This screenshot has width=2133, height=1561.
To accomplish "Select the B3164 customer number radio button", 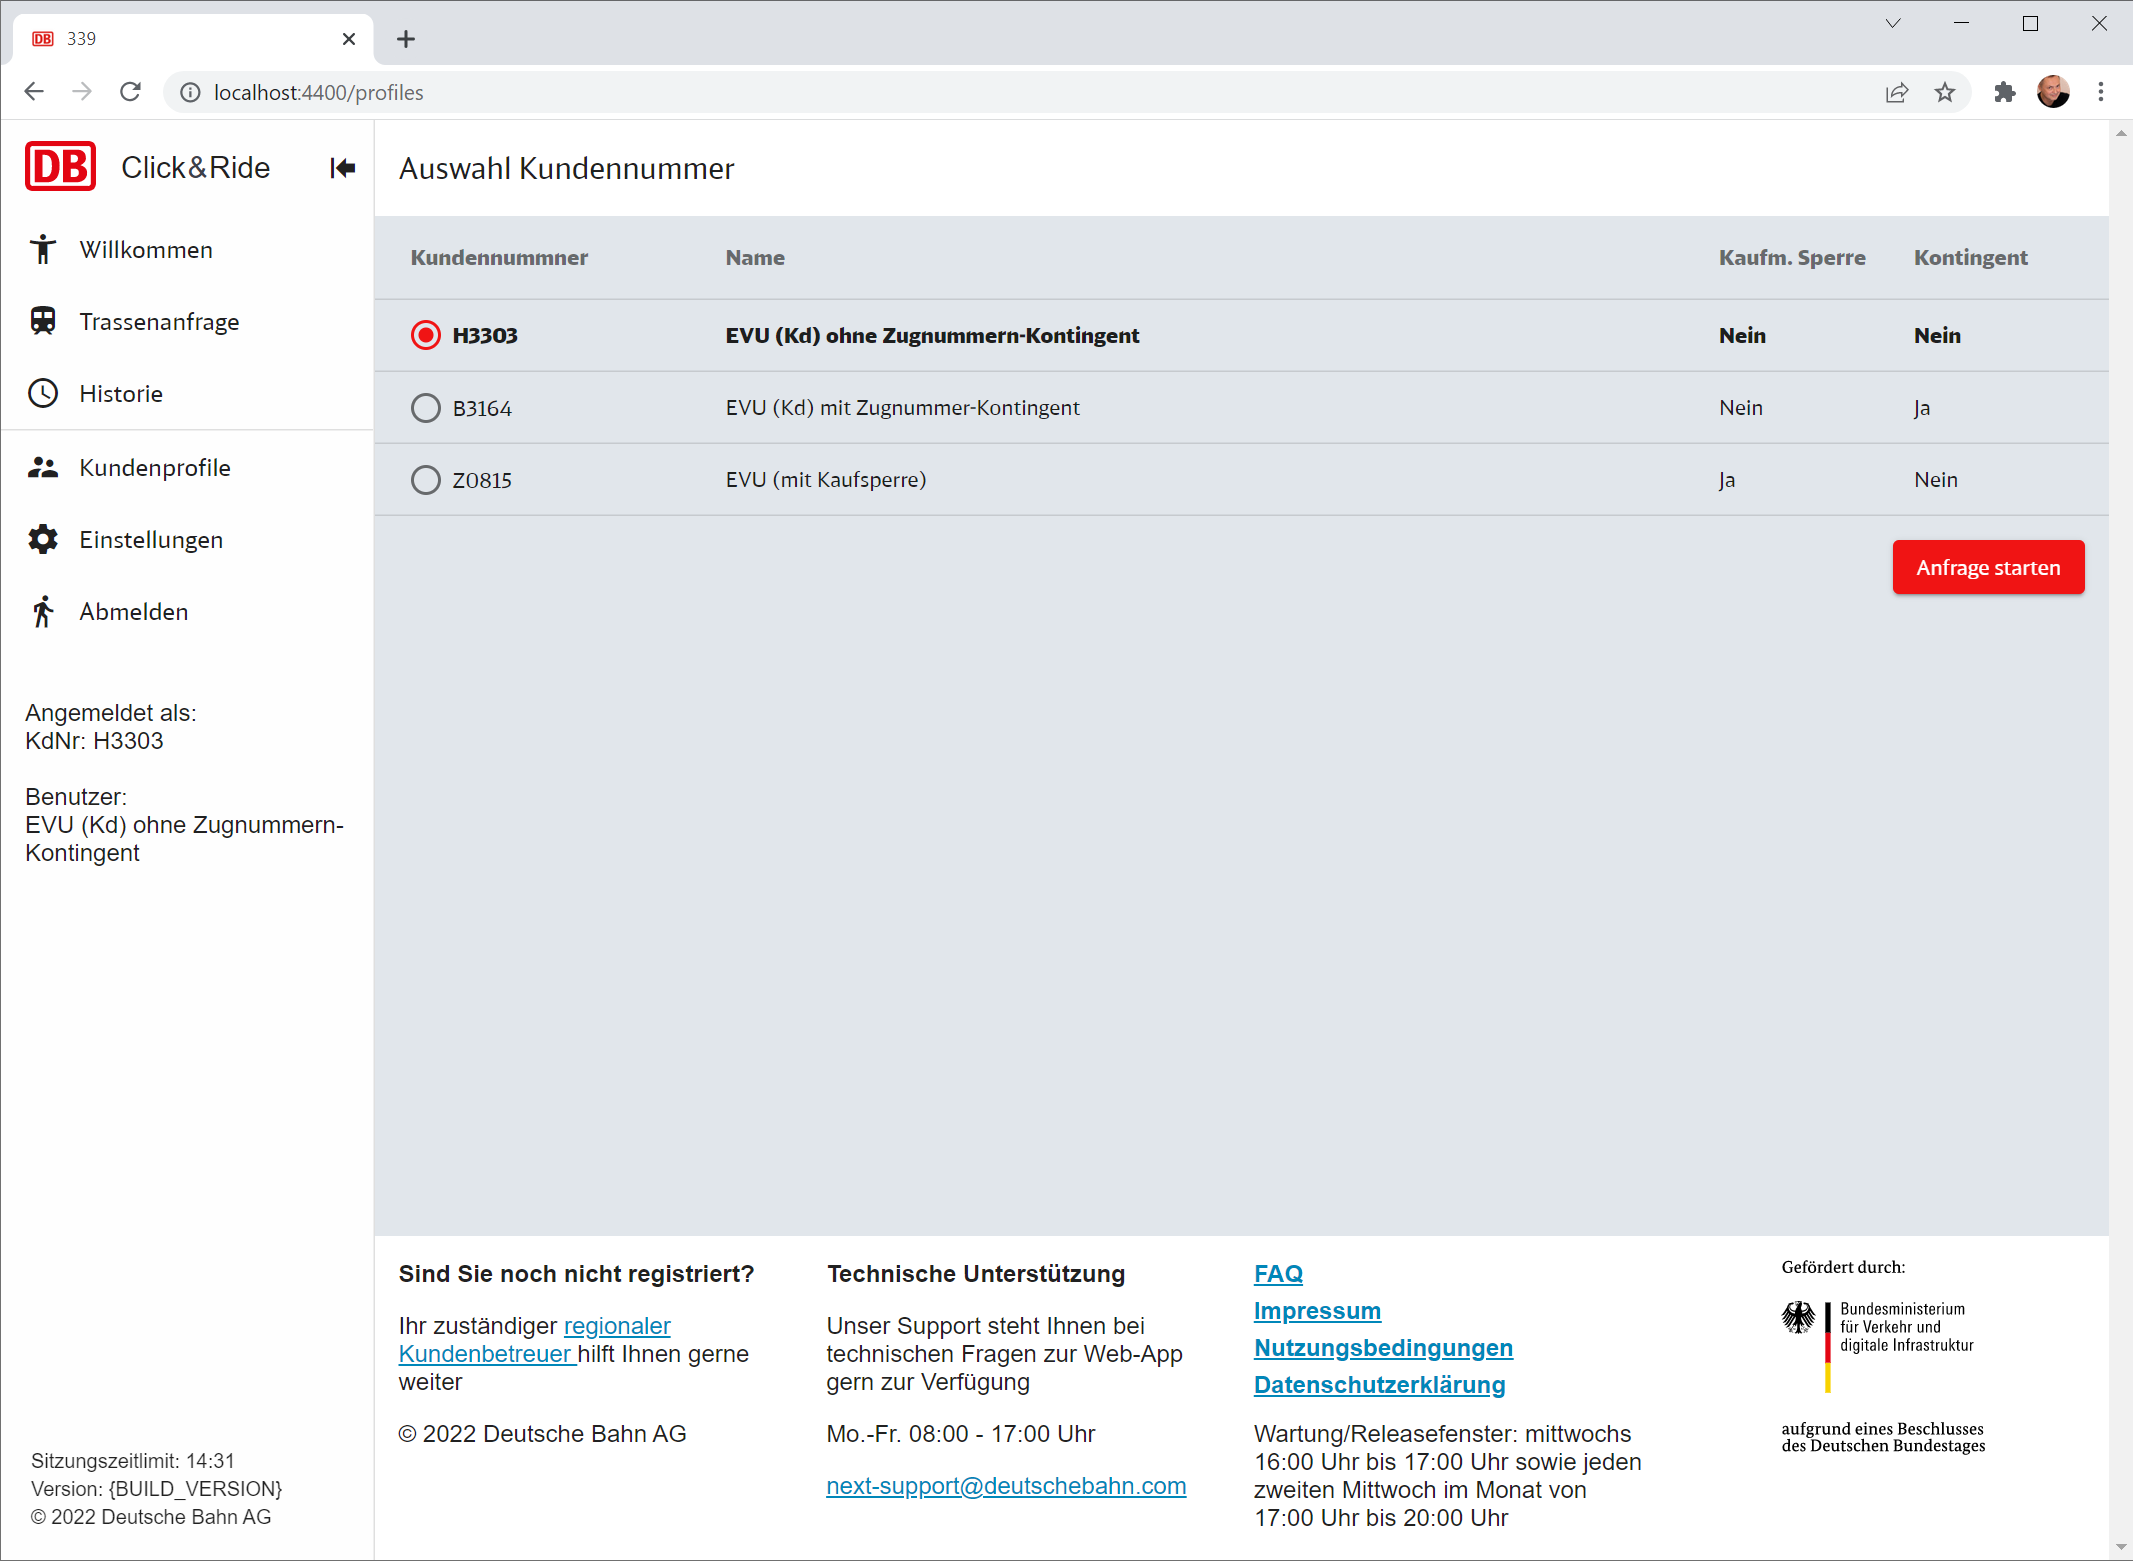I will [426, 408].
